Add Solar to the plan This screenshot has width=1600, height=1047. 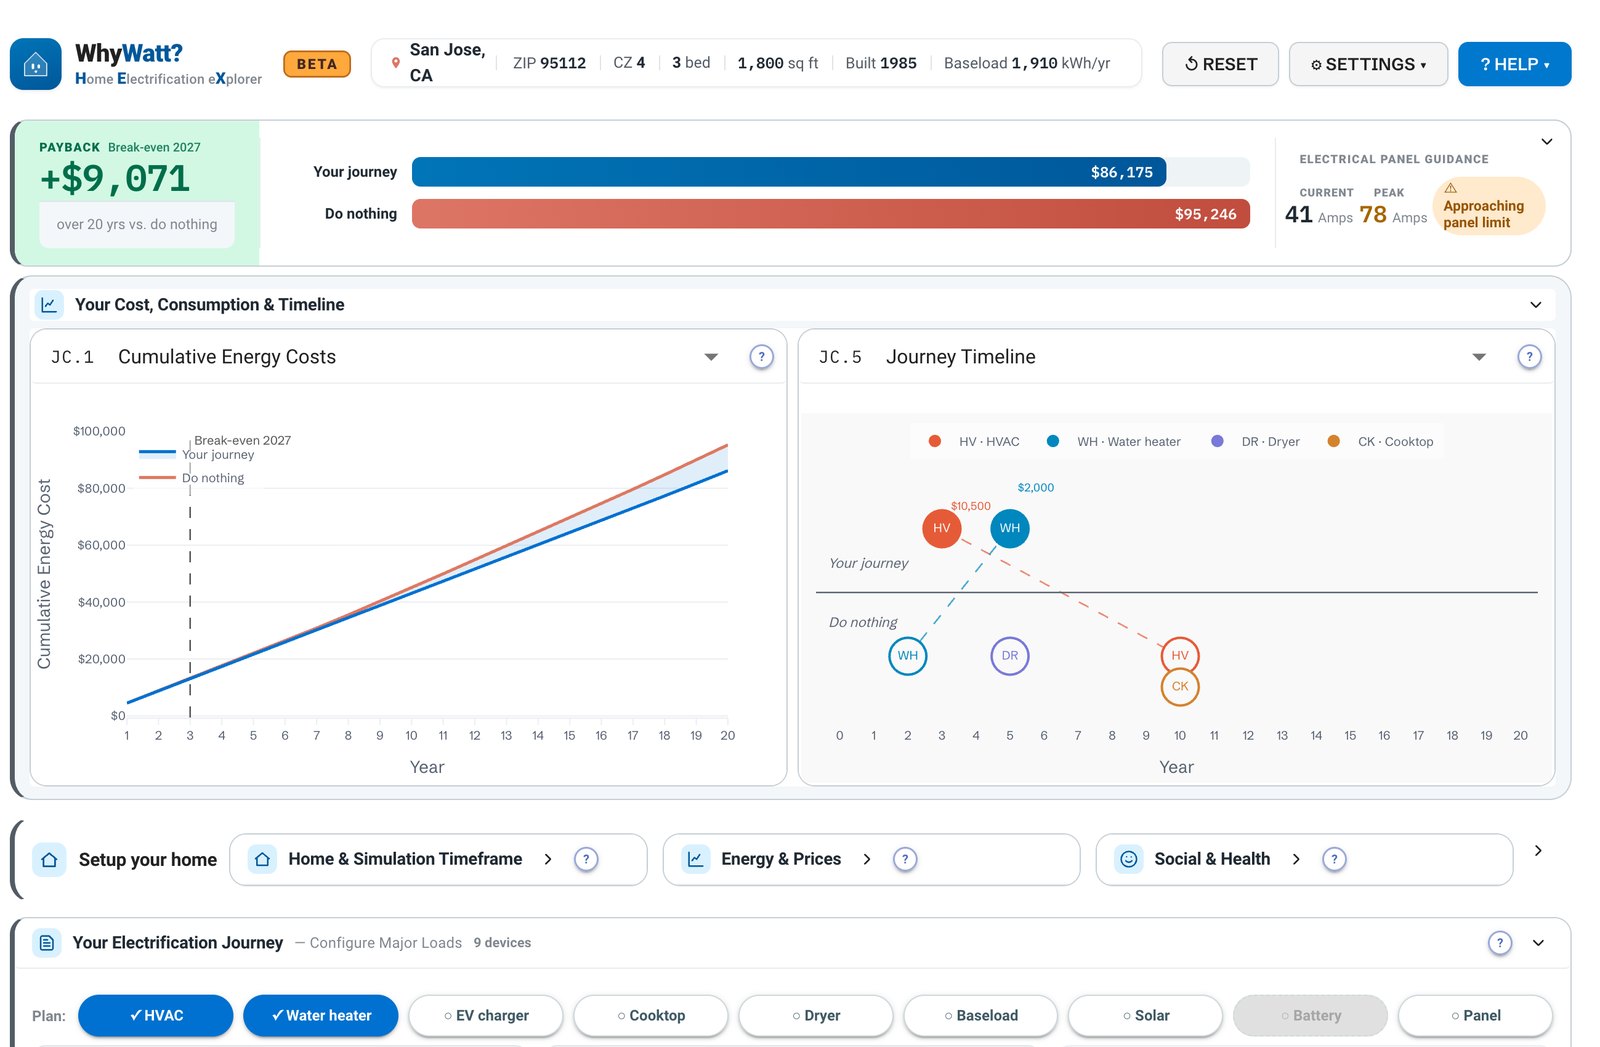(1146, 1016)
